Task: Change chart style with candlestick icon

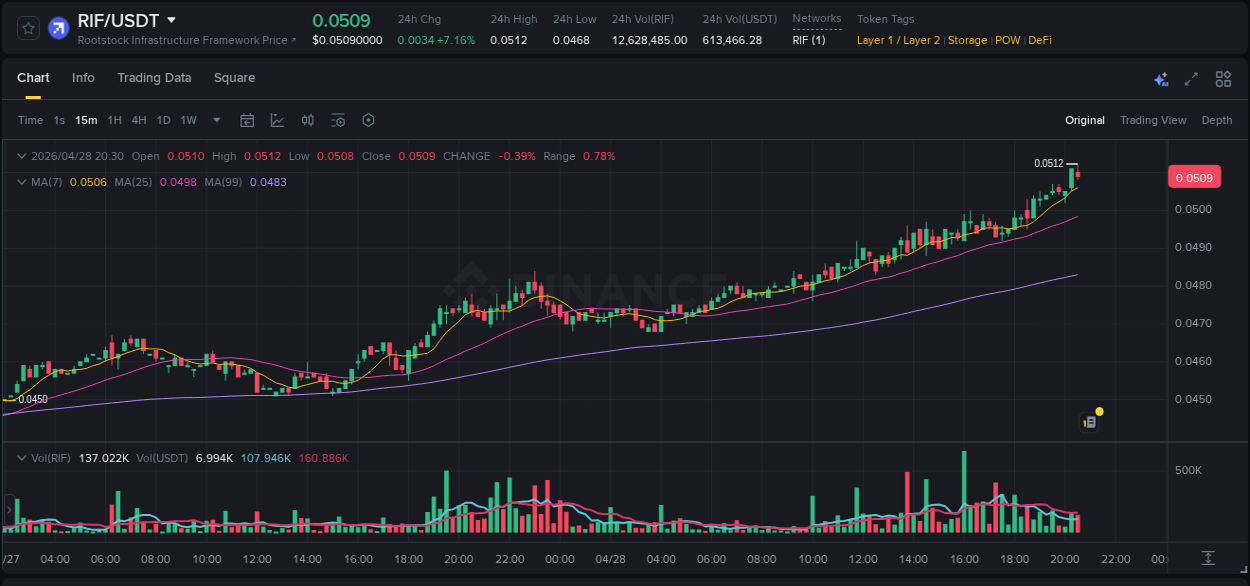Action: tap(308, 120)
